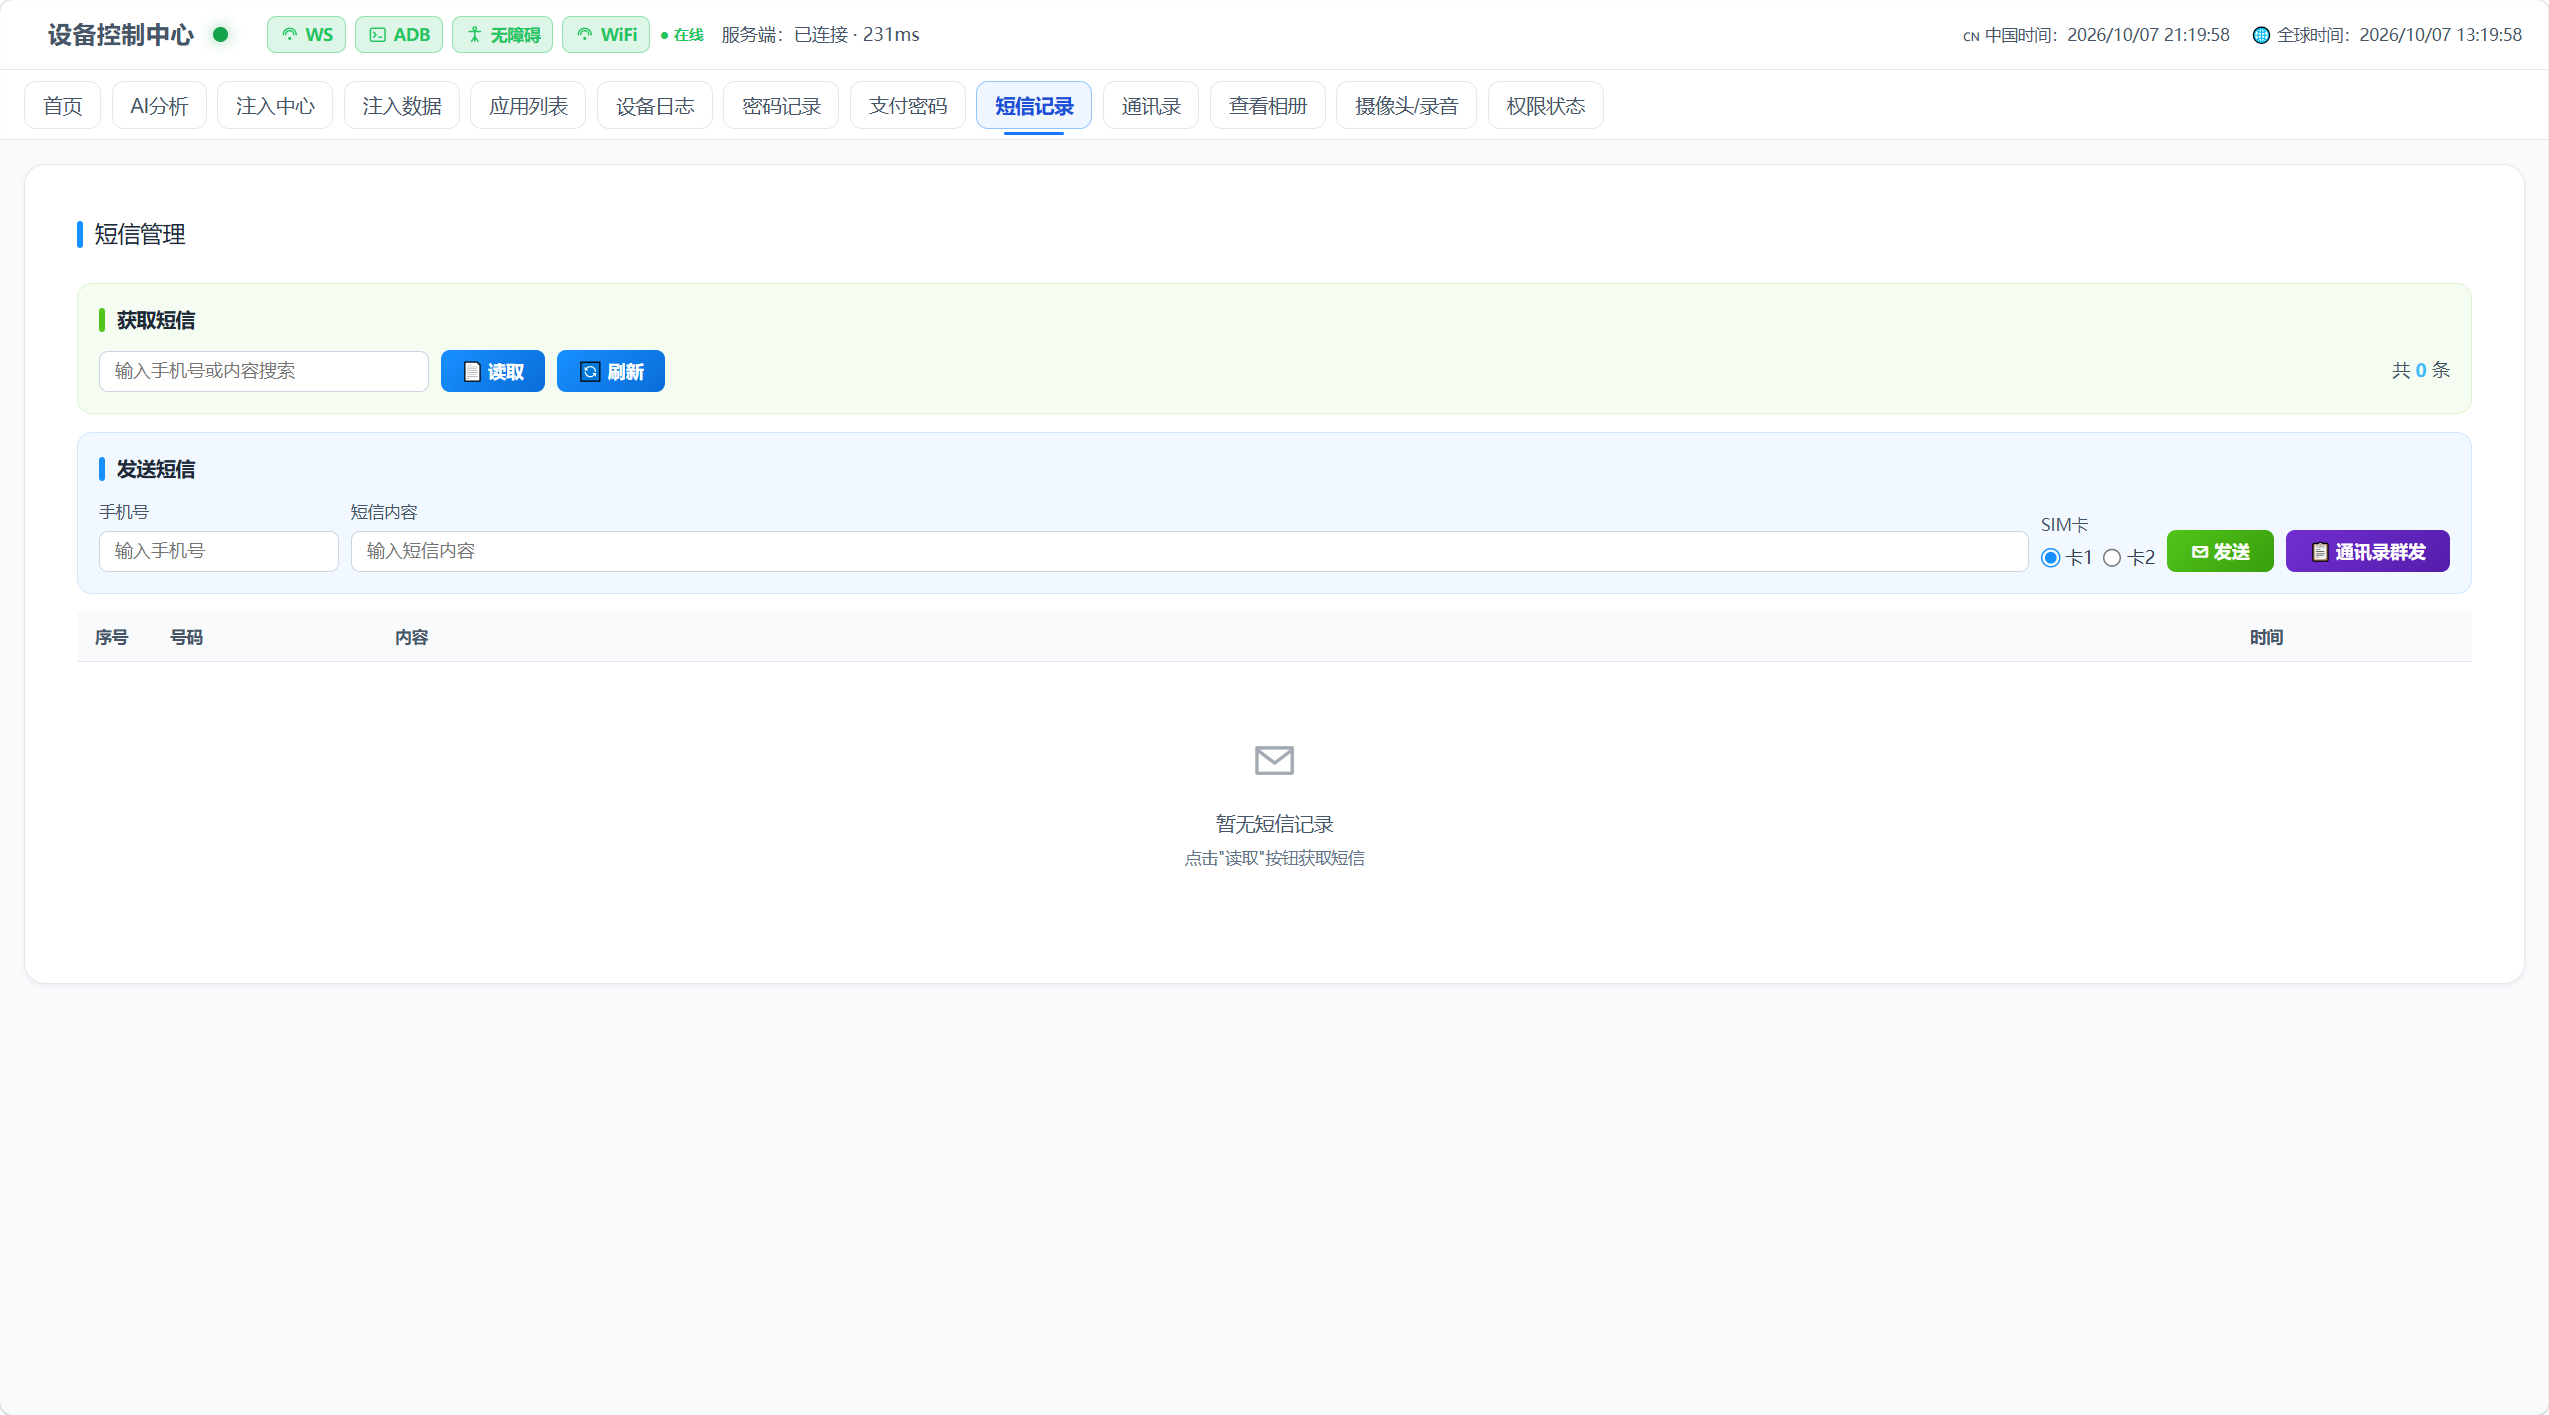This screenshot has width=2549, height=1415.
Task: Click the purple 通讯录群发 button
Action: point(2368,551)
